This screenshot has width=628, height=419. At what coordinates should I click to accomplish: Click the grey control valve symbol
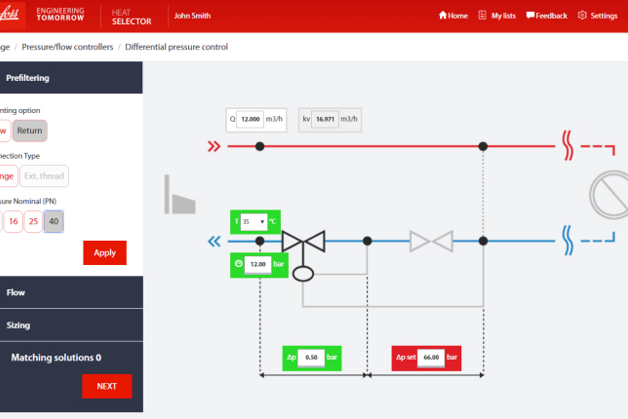click(x=430, y=241)
